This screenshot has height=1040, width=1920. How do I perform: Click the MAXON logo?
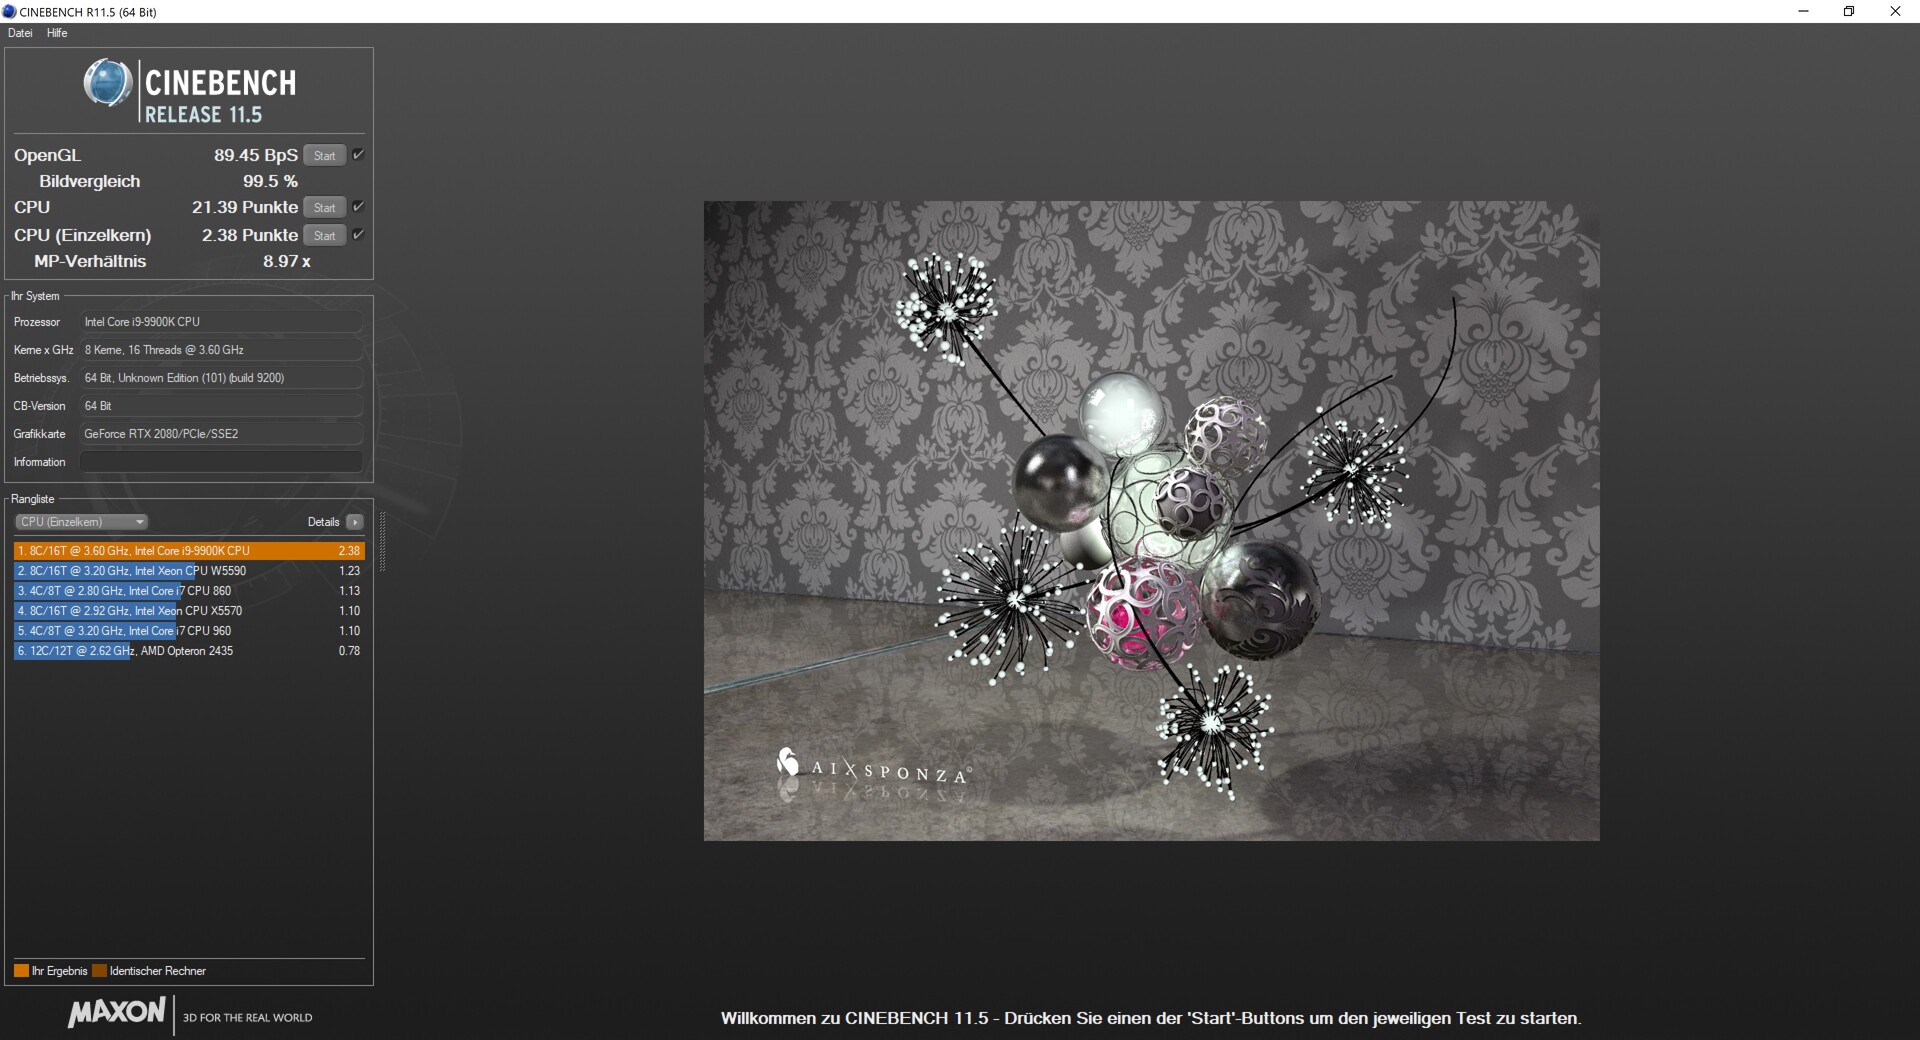point(116,1012)
